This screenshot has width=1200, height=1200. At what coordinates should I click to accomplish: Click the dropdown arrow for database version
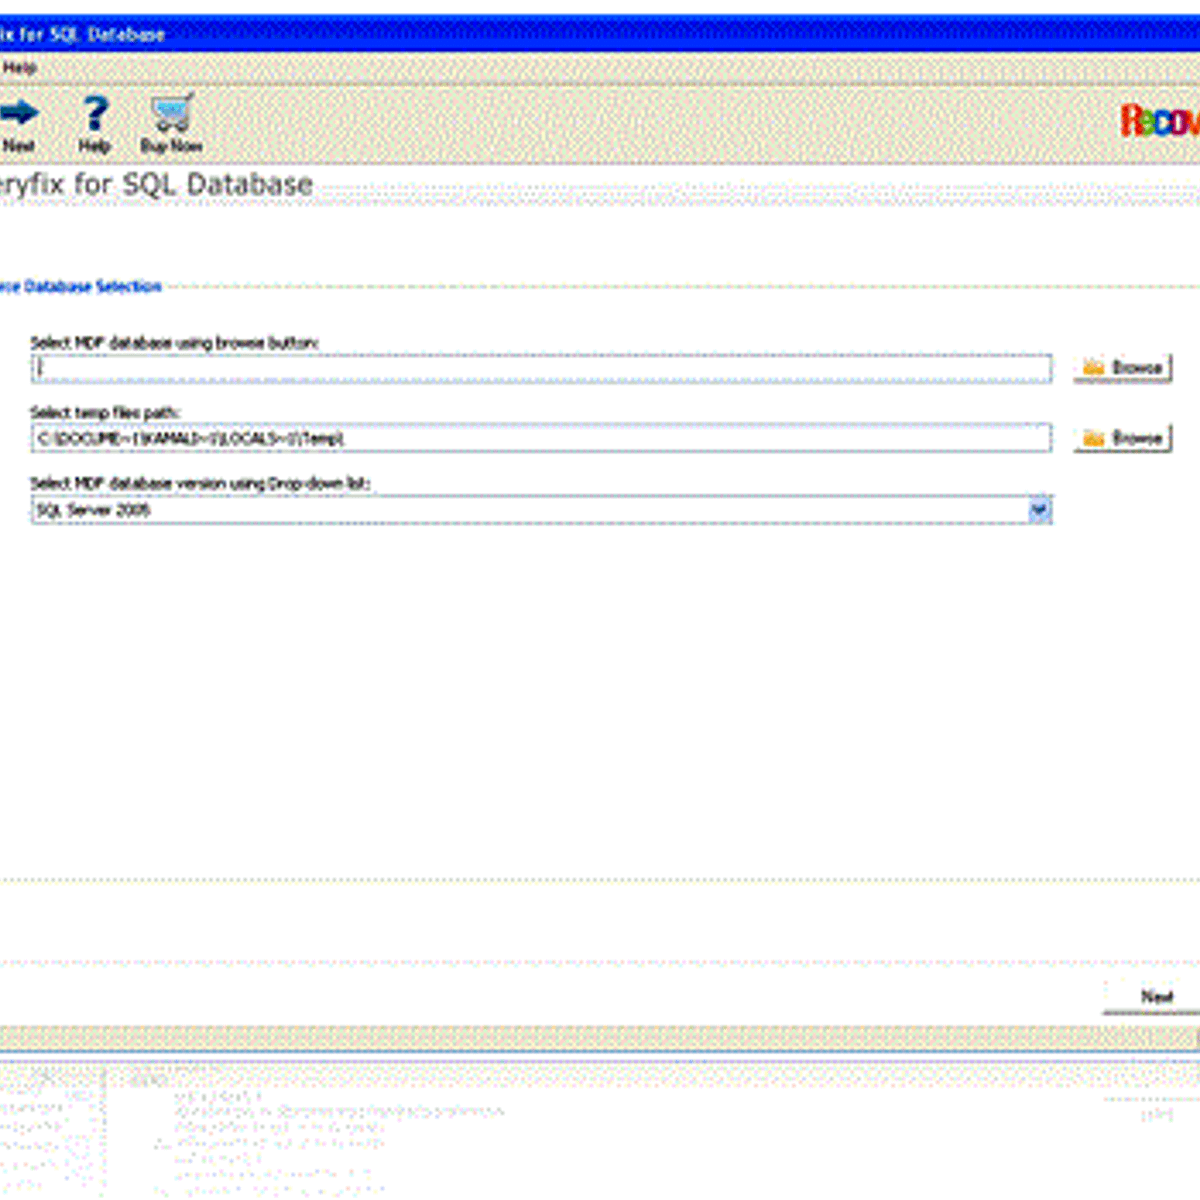point(1040,510)
